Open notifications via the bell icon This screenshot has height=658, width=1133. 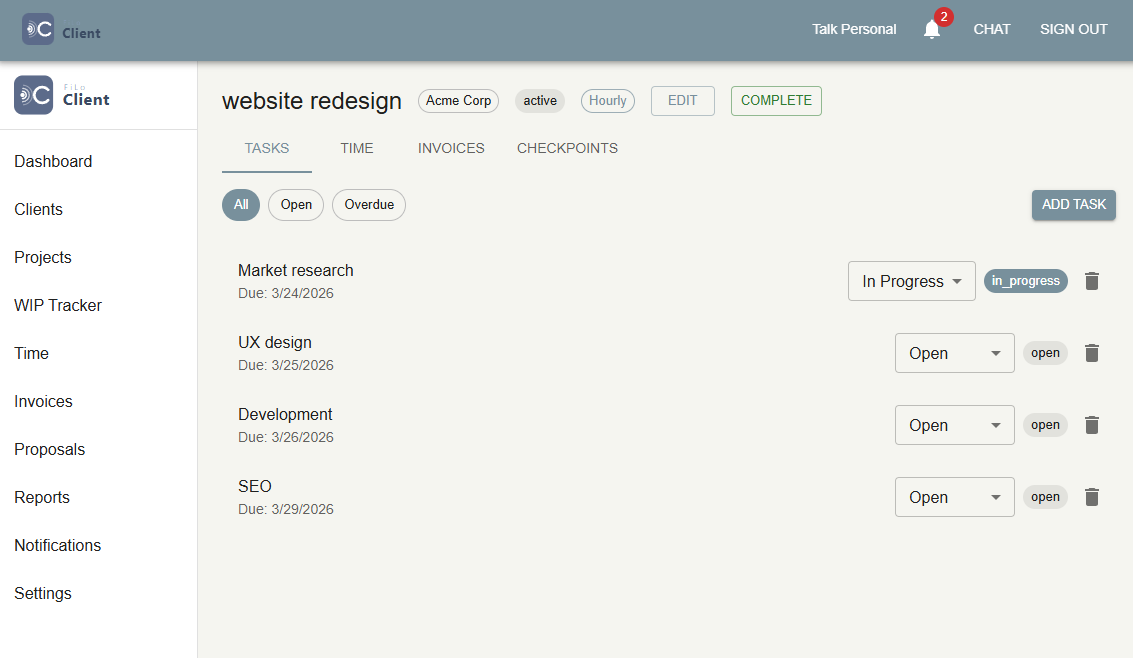pos(932,28)
